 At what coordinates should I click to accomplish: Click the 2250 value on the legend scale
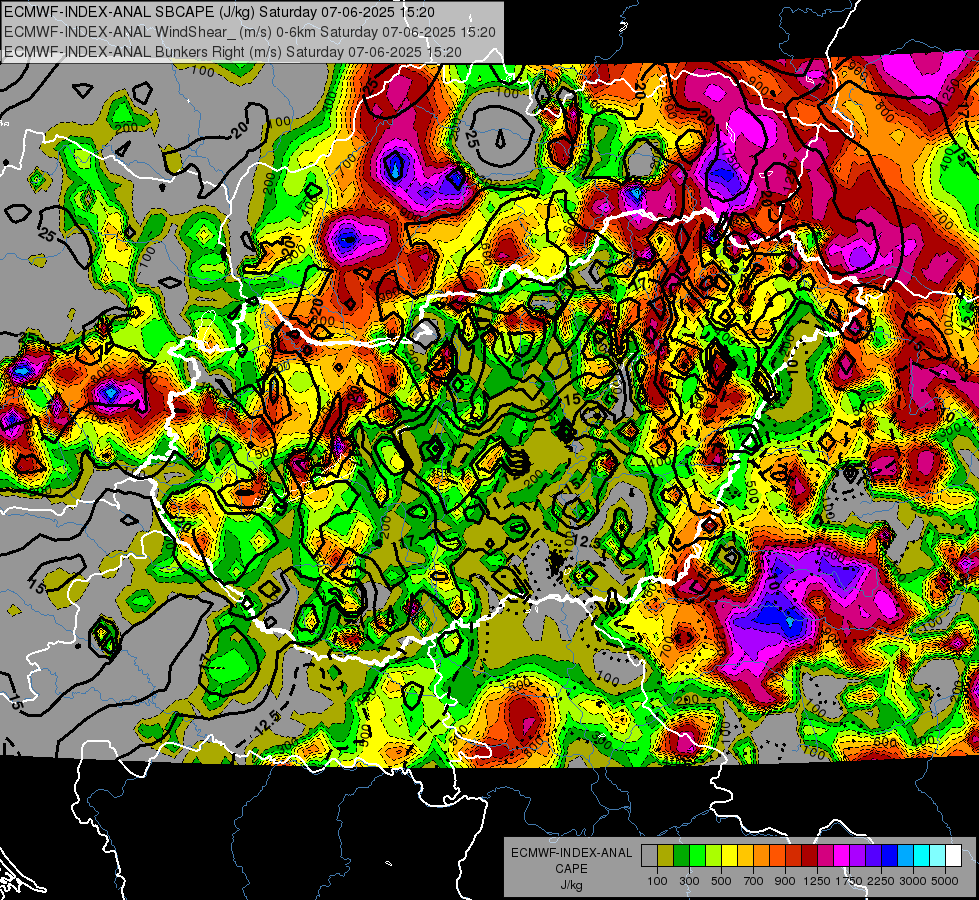882,881
